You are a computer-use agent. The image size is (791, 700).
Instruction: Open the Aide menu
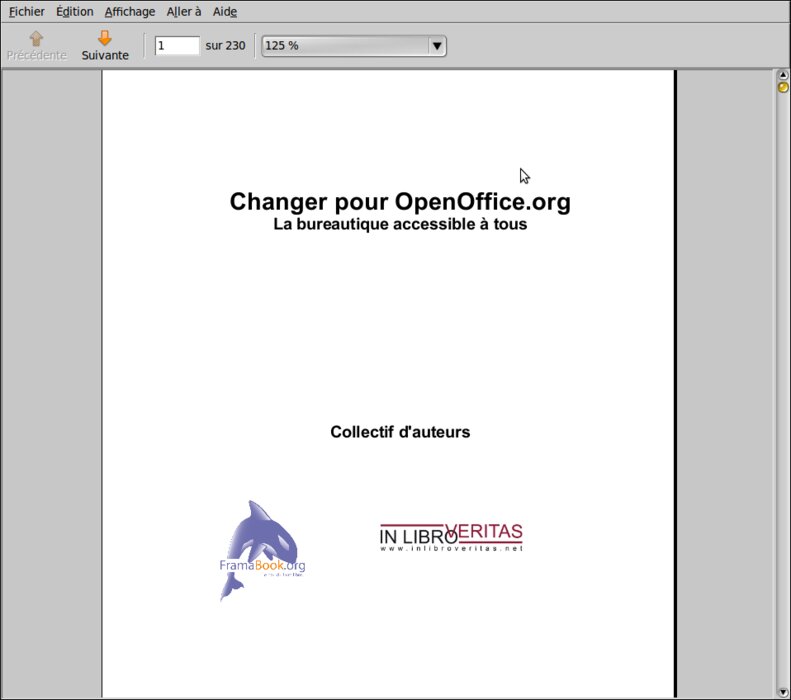pos(225,12)
